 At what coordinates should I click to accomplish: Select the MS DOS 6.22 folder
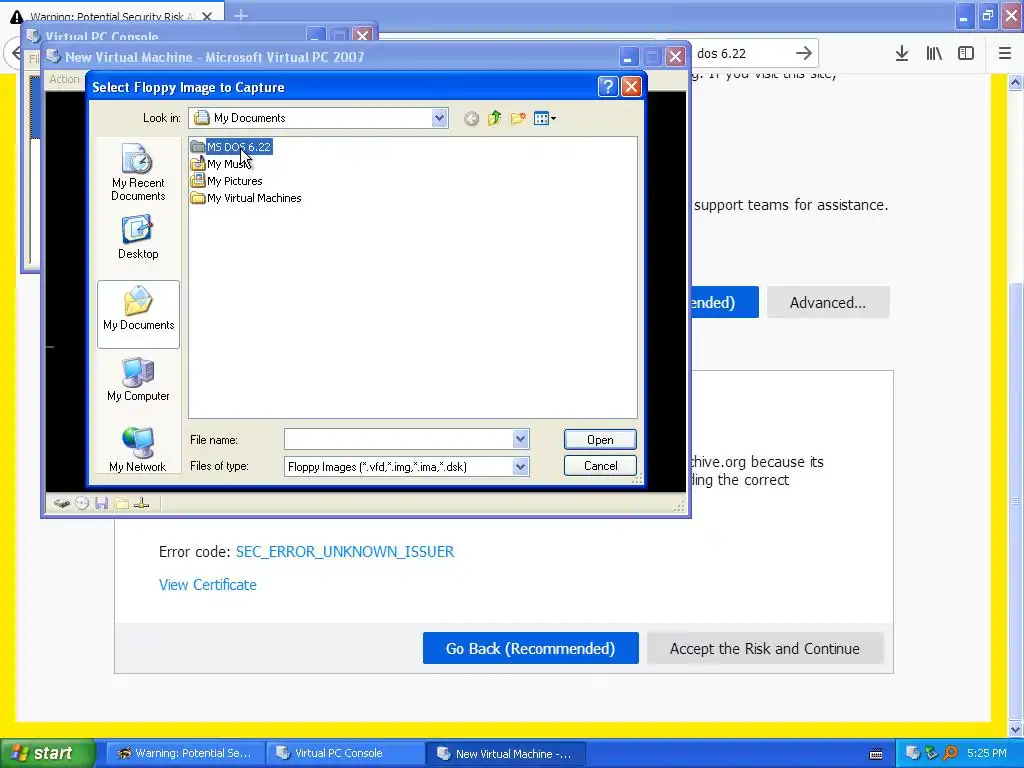point(231,147)
